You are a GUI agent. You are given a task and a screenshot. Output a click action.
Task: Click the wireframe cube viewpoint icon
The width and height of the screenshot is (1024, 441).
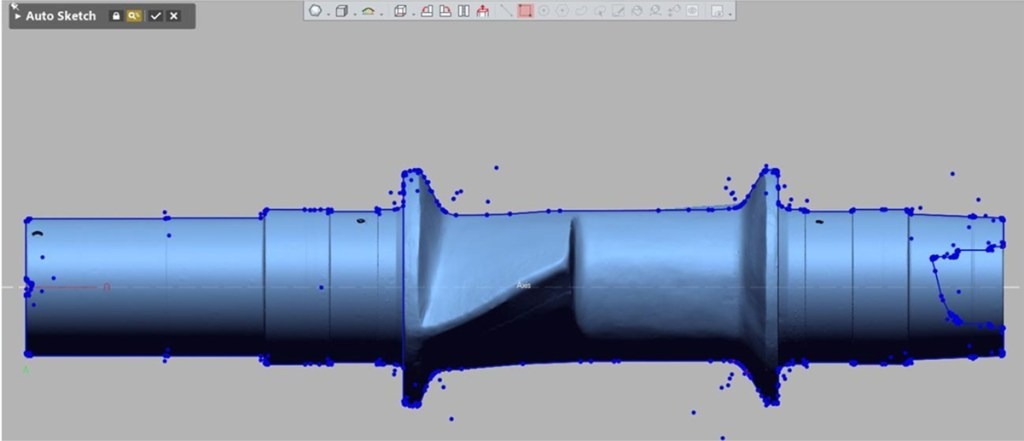401,12
